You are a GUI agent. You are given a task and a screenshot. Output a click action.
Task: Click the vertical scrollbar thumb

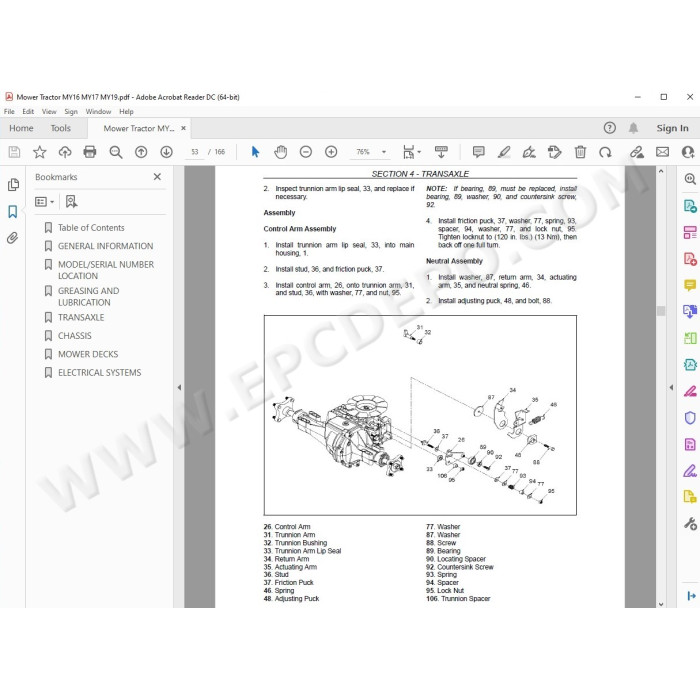[661, 311]
